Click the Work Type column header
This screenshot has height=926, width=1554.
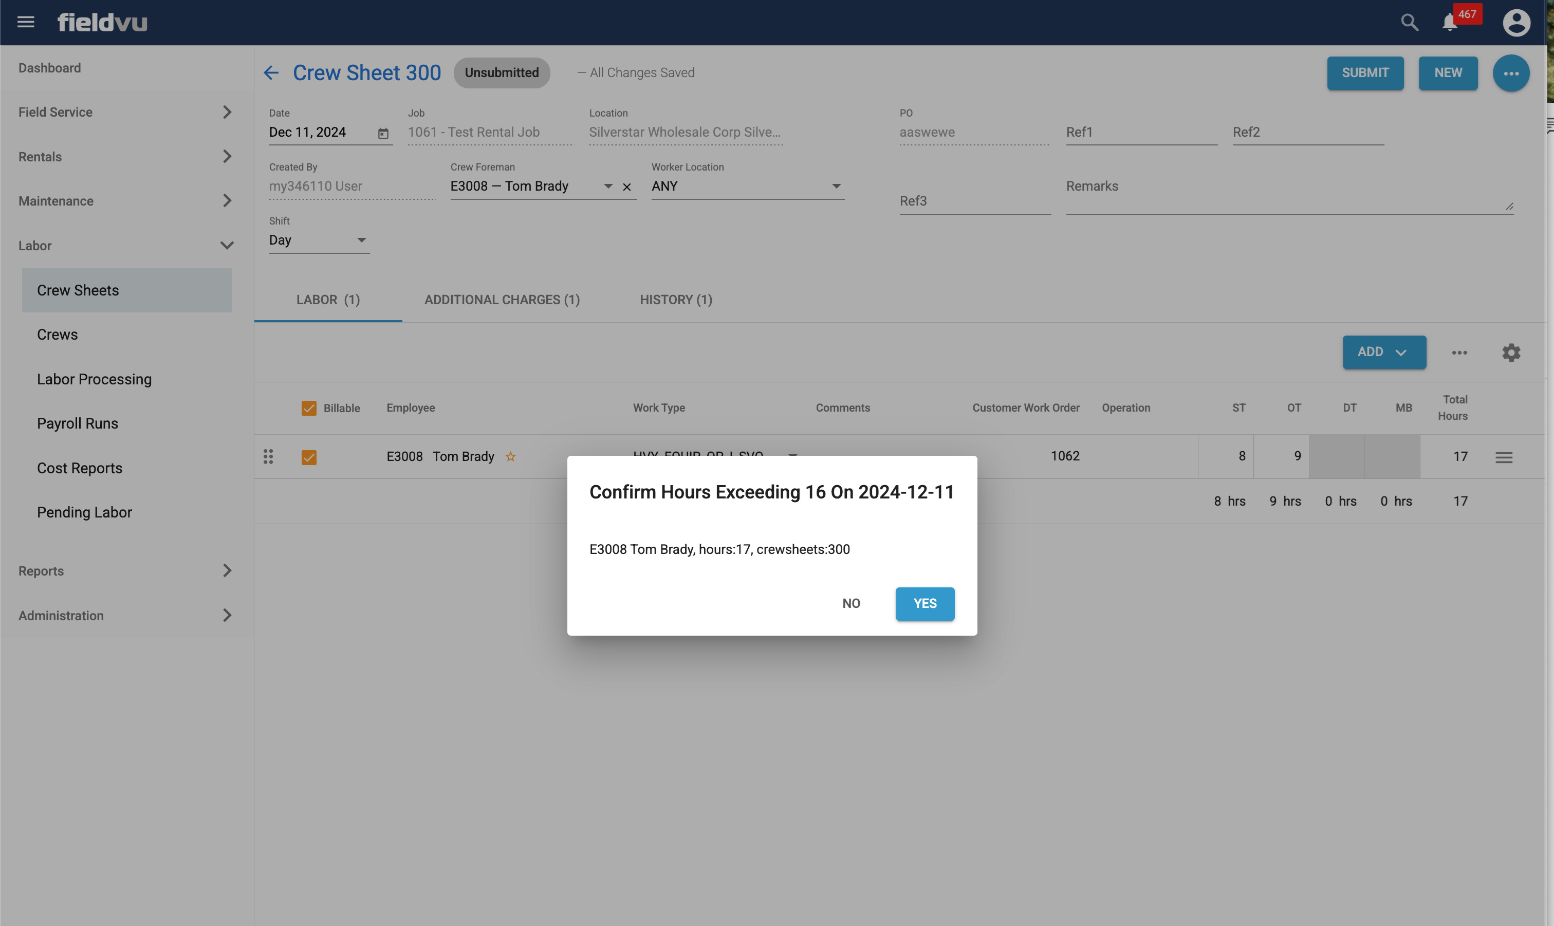tap(659, 408)
